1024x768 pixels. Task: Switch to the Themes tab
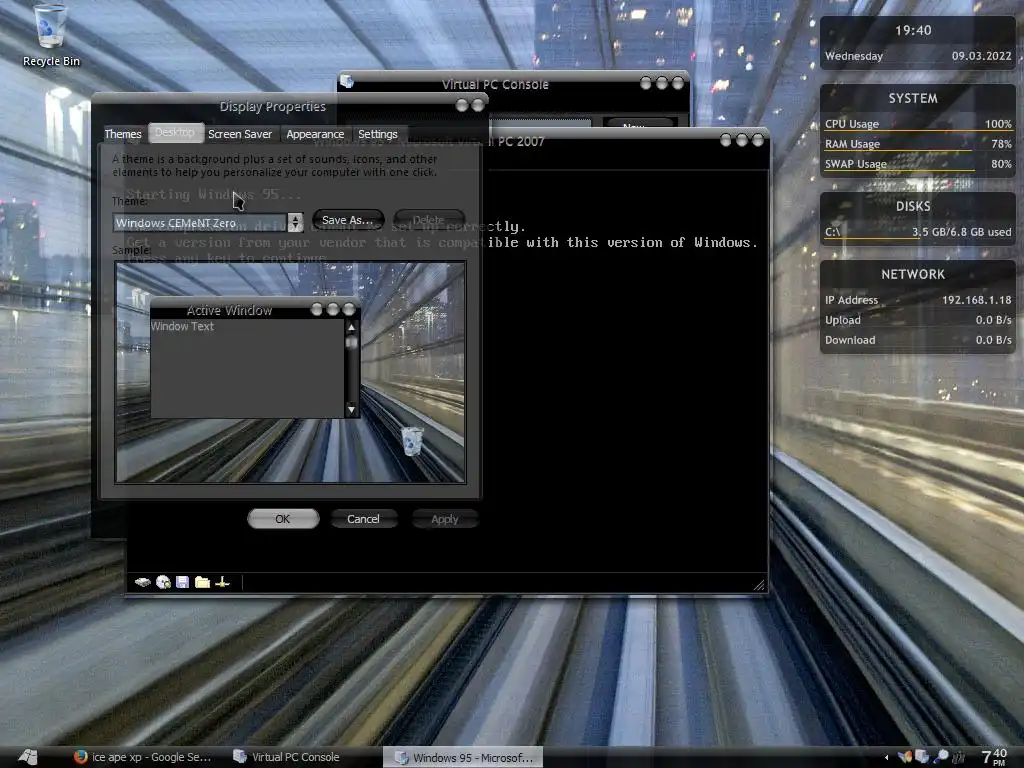pyautogui.click(x=123, y=134)
